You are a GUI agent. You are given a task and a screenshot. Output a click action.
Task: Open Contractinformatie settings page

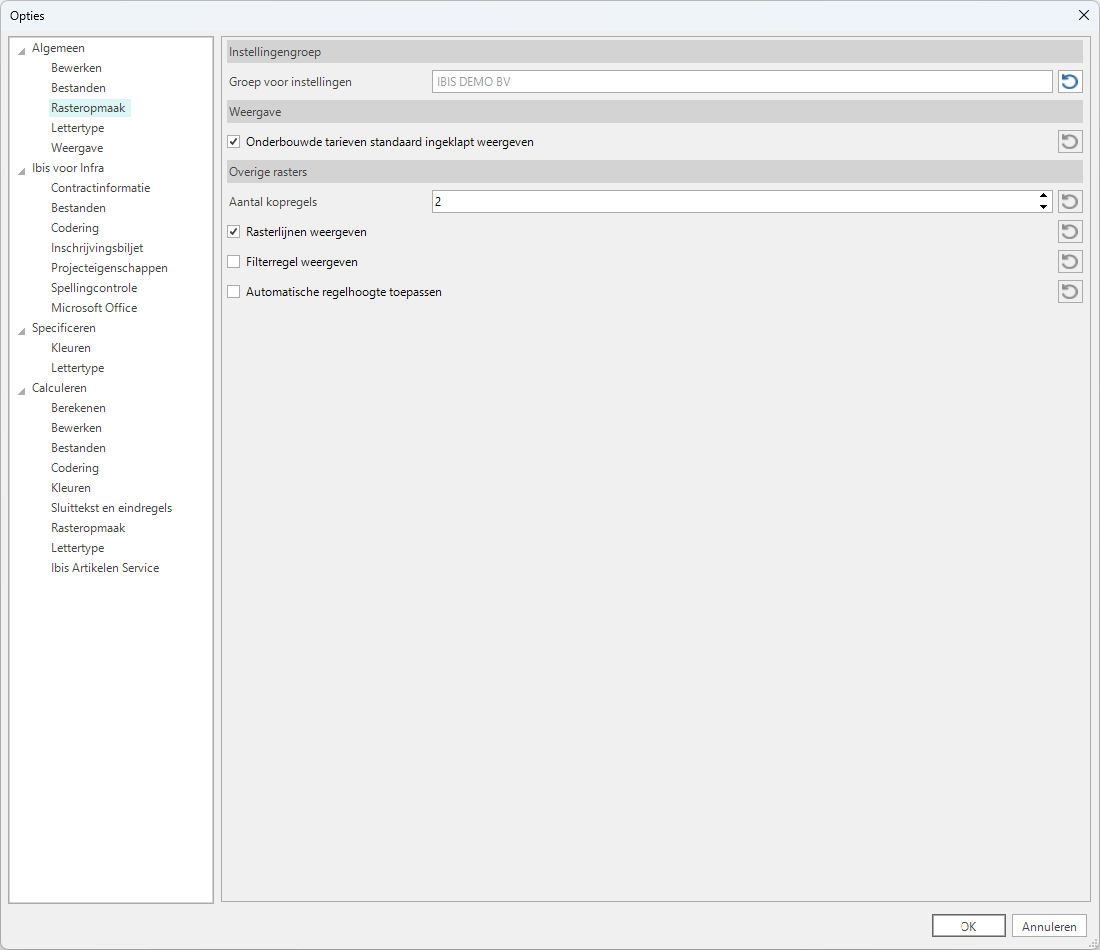100,188
